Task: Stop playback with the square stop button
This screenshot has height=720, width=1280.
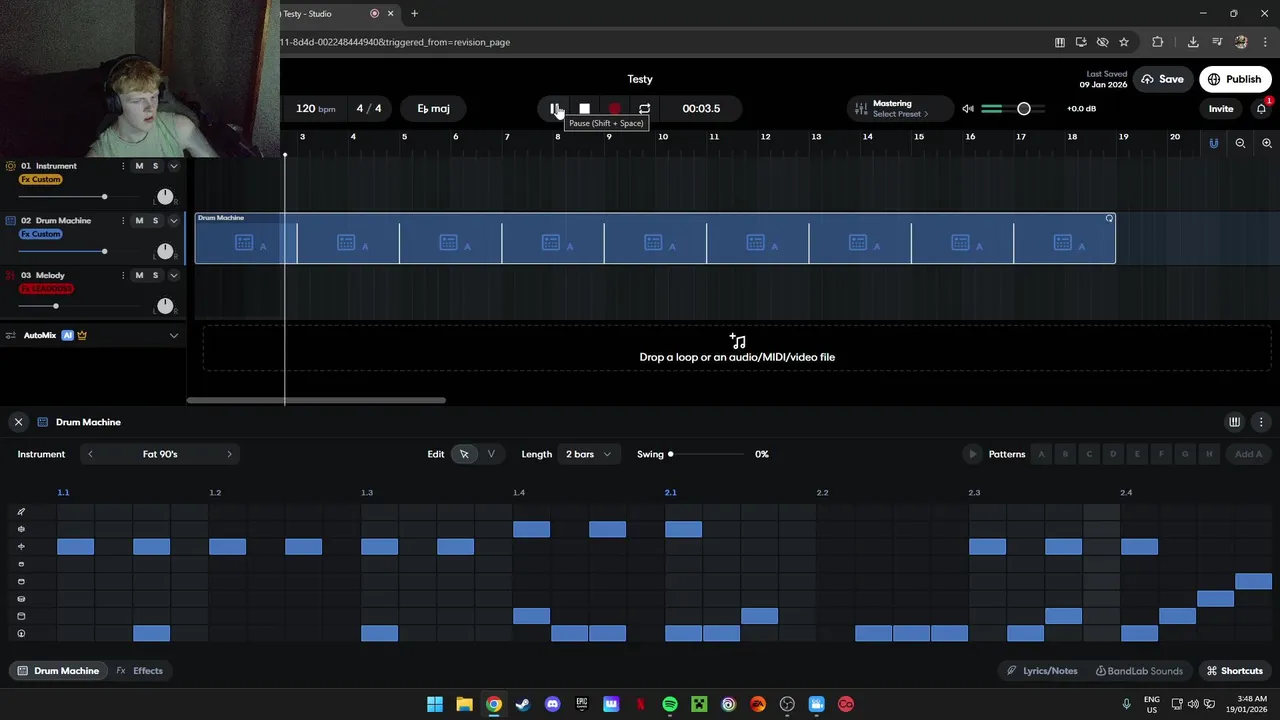Action: coord(585,108)
